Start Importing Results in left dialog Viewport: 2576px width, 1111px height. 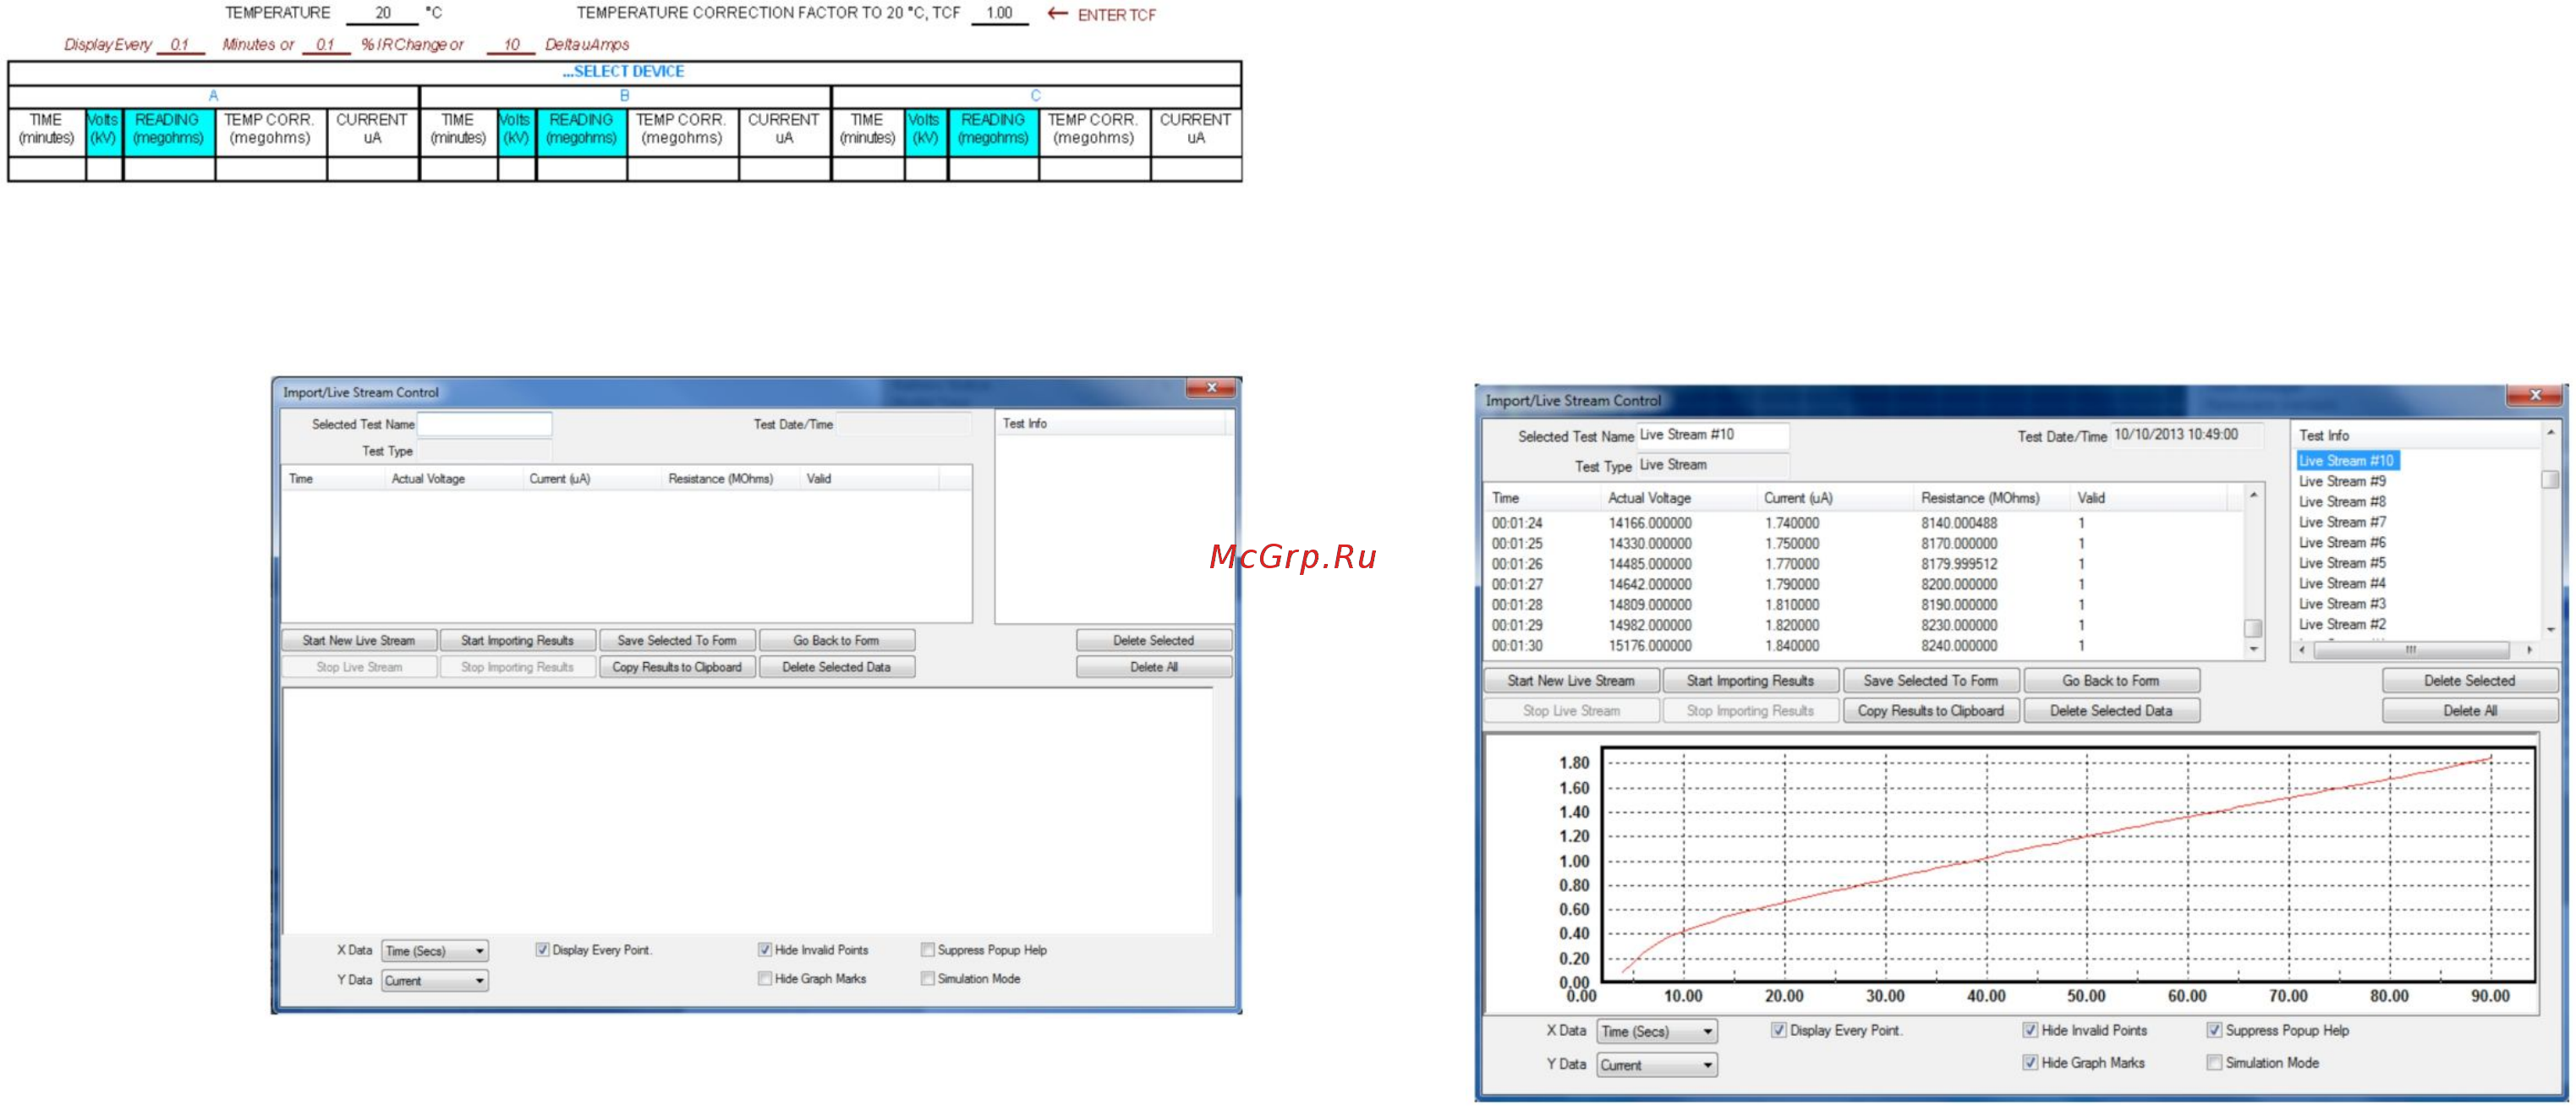[x=517, y=640]
